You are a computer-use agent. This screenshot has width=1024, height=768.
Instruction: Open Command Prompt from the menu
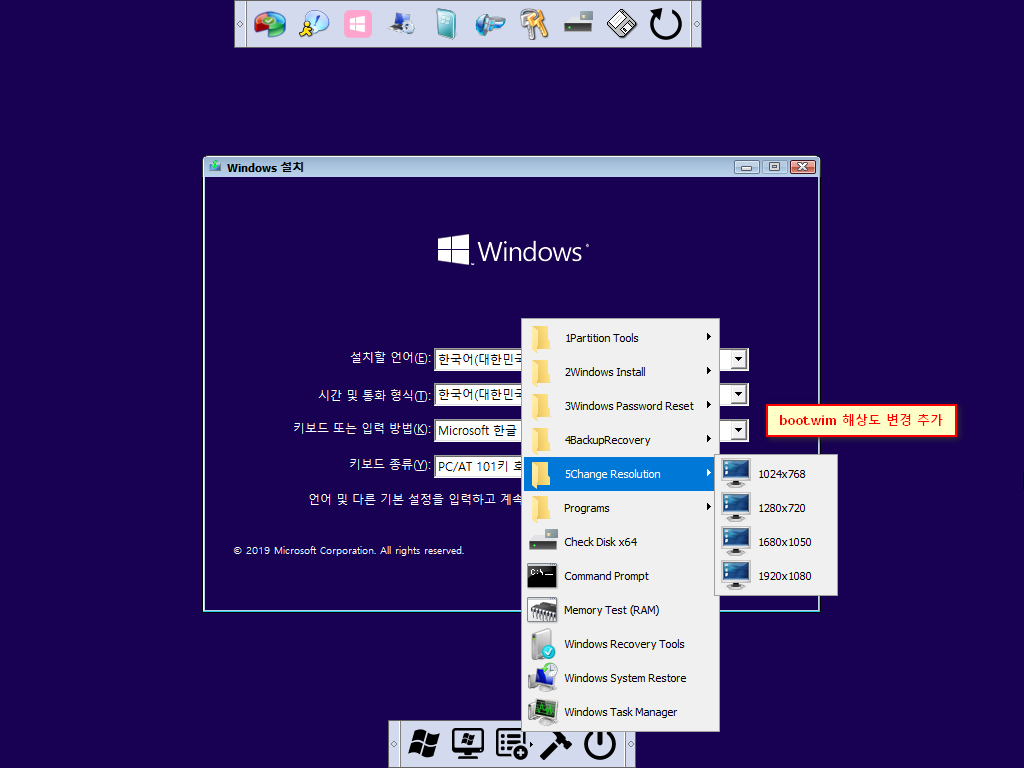[621, 575]
